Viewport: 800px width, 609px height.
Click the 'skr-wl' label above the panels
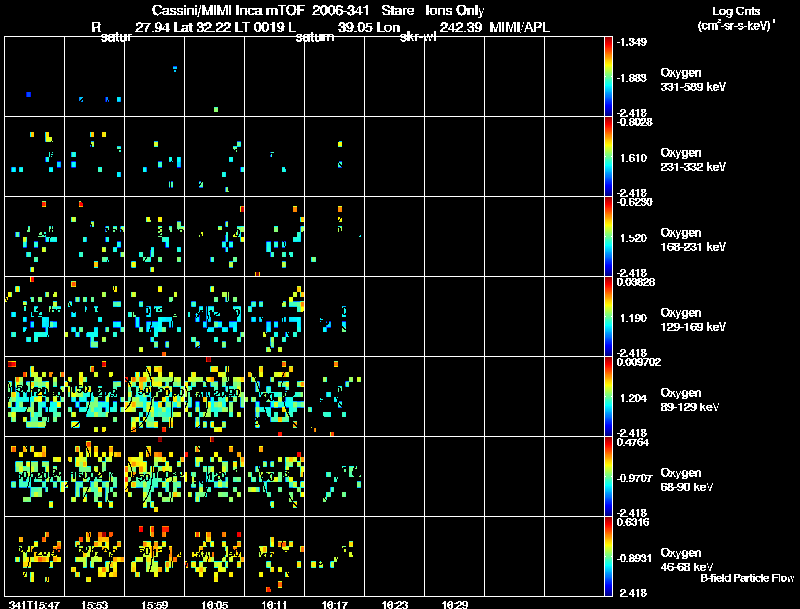[418, 37]
